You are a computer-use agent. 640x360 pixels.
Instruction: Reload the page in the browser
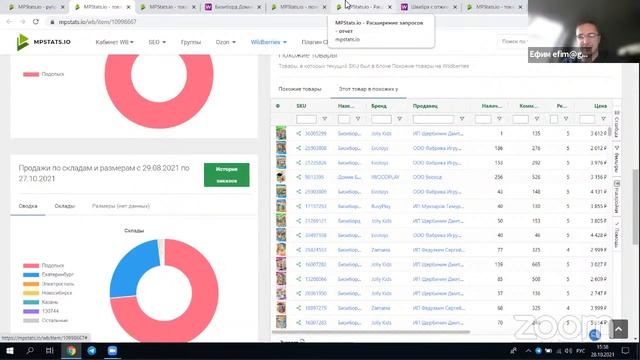coord(36,22)
